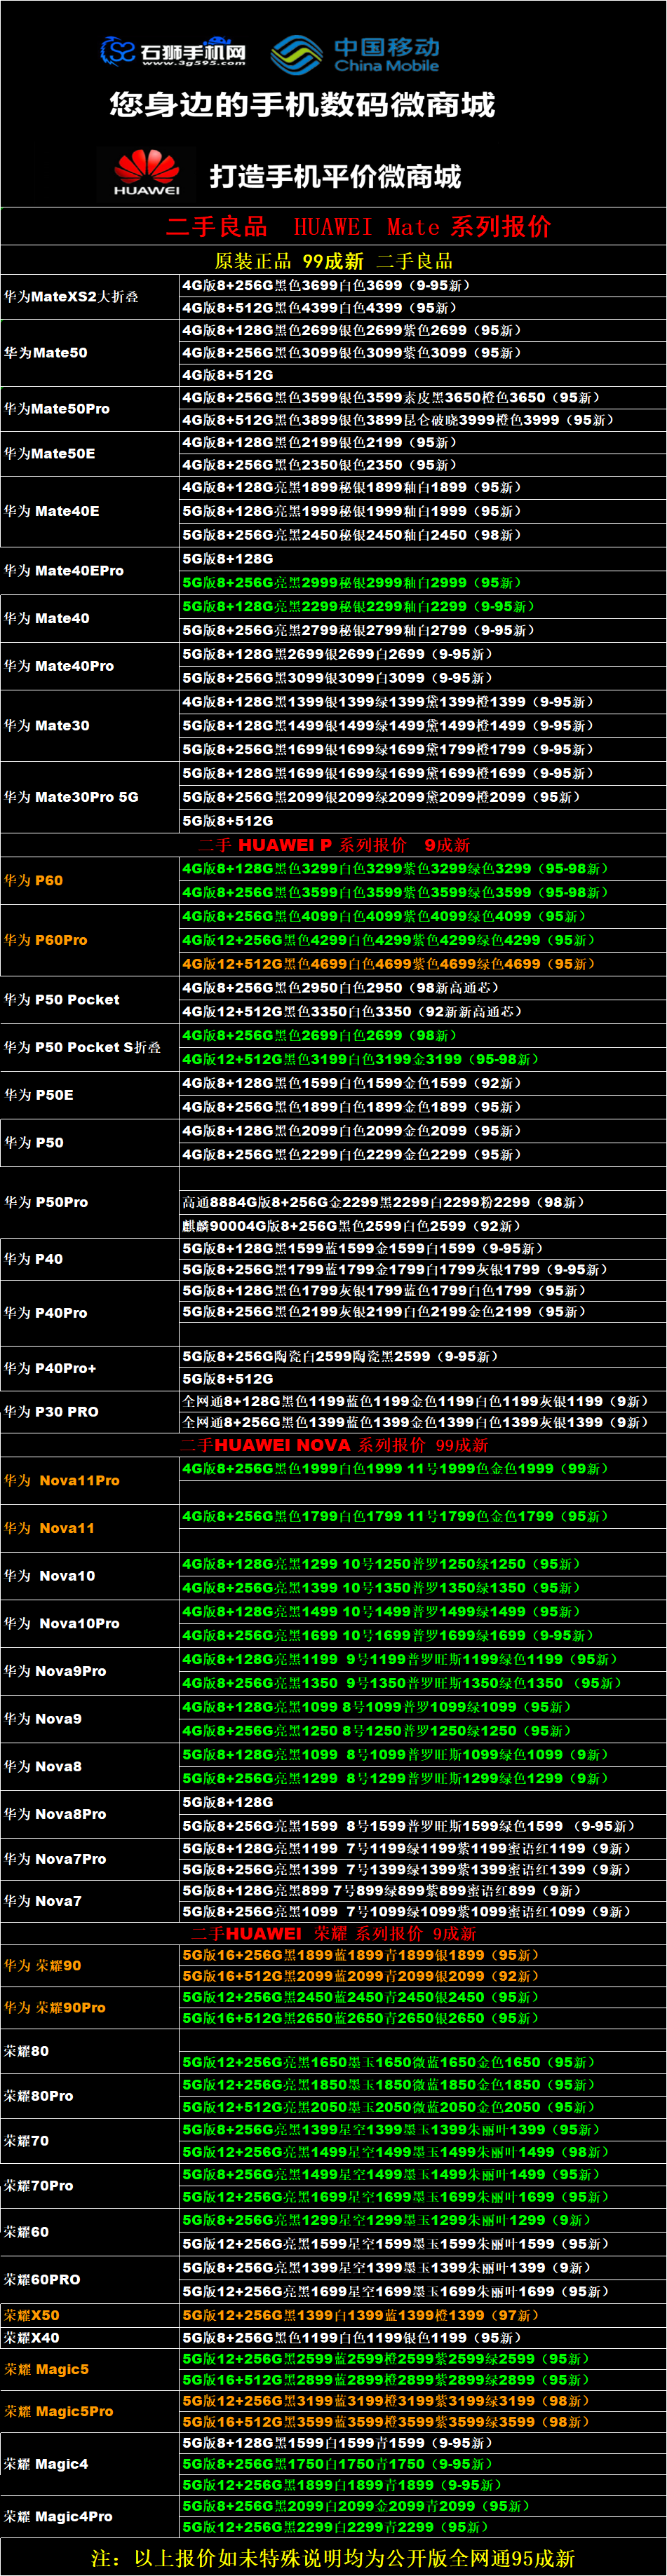Screen dimensions: 667x2576
Task: Click the footer note "注：以上报价如未特殊说明均为公开版全网通95成新"
Action: coord(333,2558)
